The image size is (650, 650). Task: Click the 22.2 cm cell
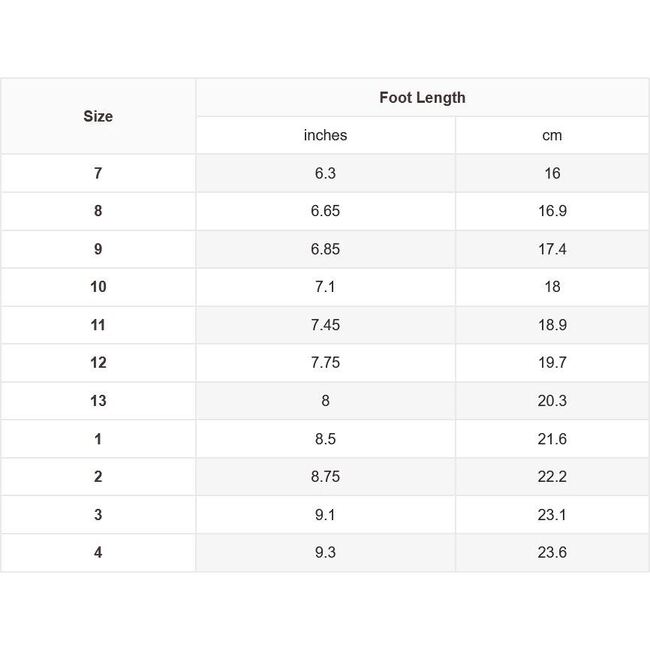coord(552,477)
